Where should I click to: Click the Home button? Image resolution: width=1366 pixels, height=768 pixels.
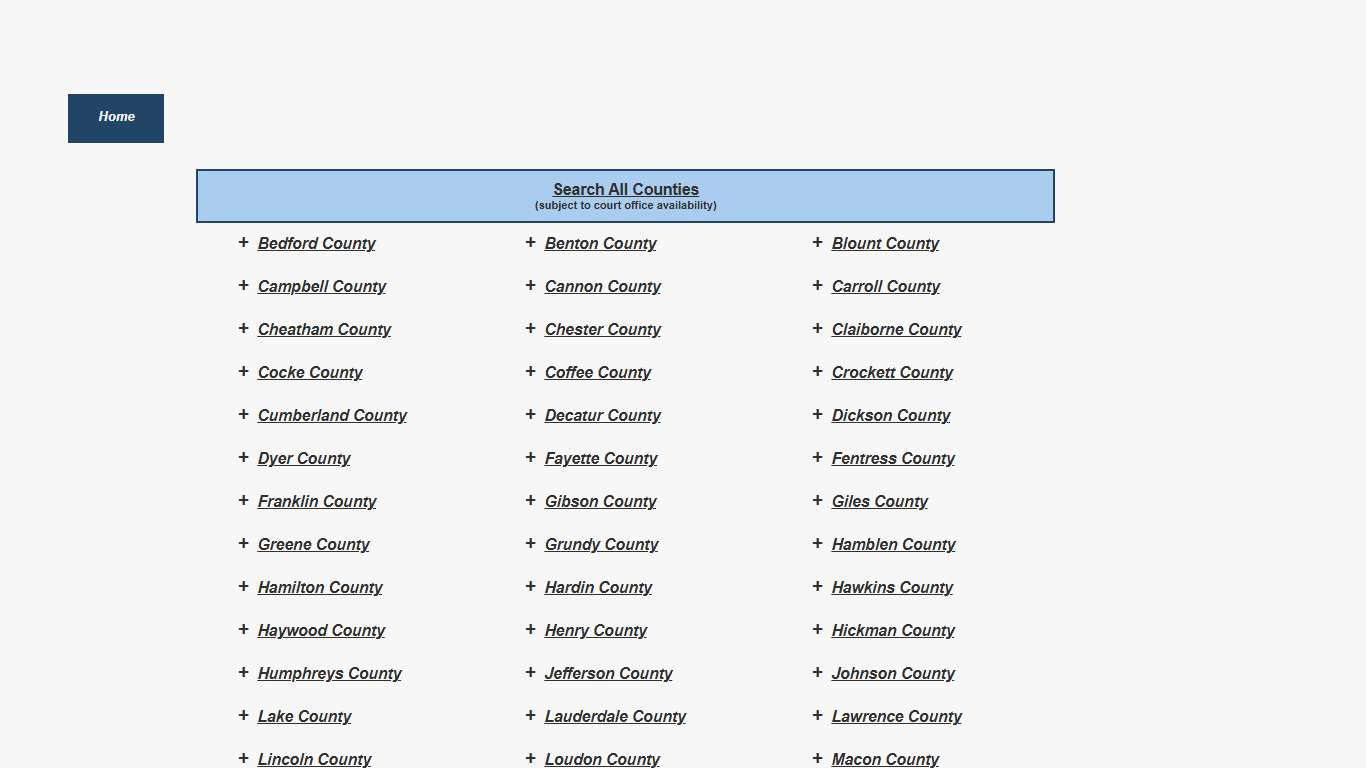pos(116,118)
